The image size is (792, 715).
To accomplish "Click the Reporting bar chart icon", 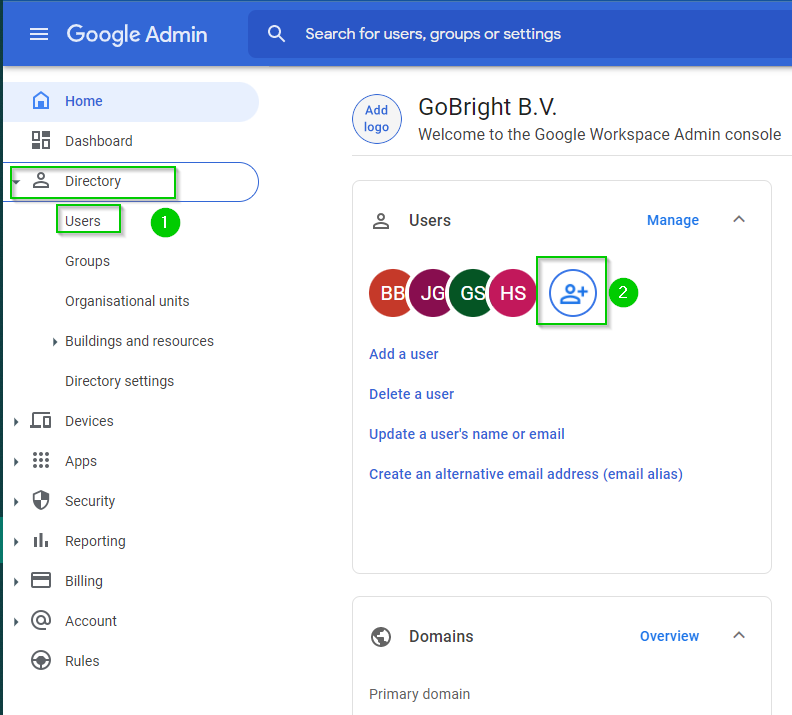I will [x=41, y=540].
